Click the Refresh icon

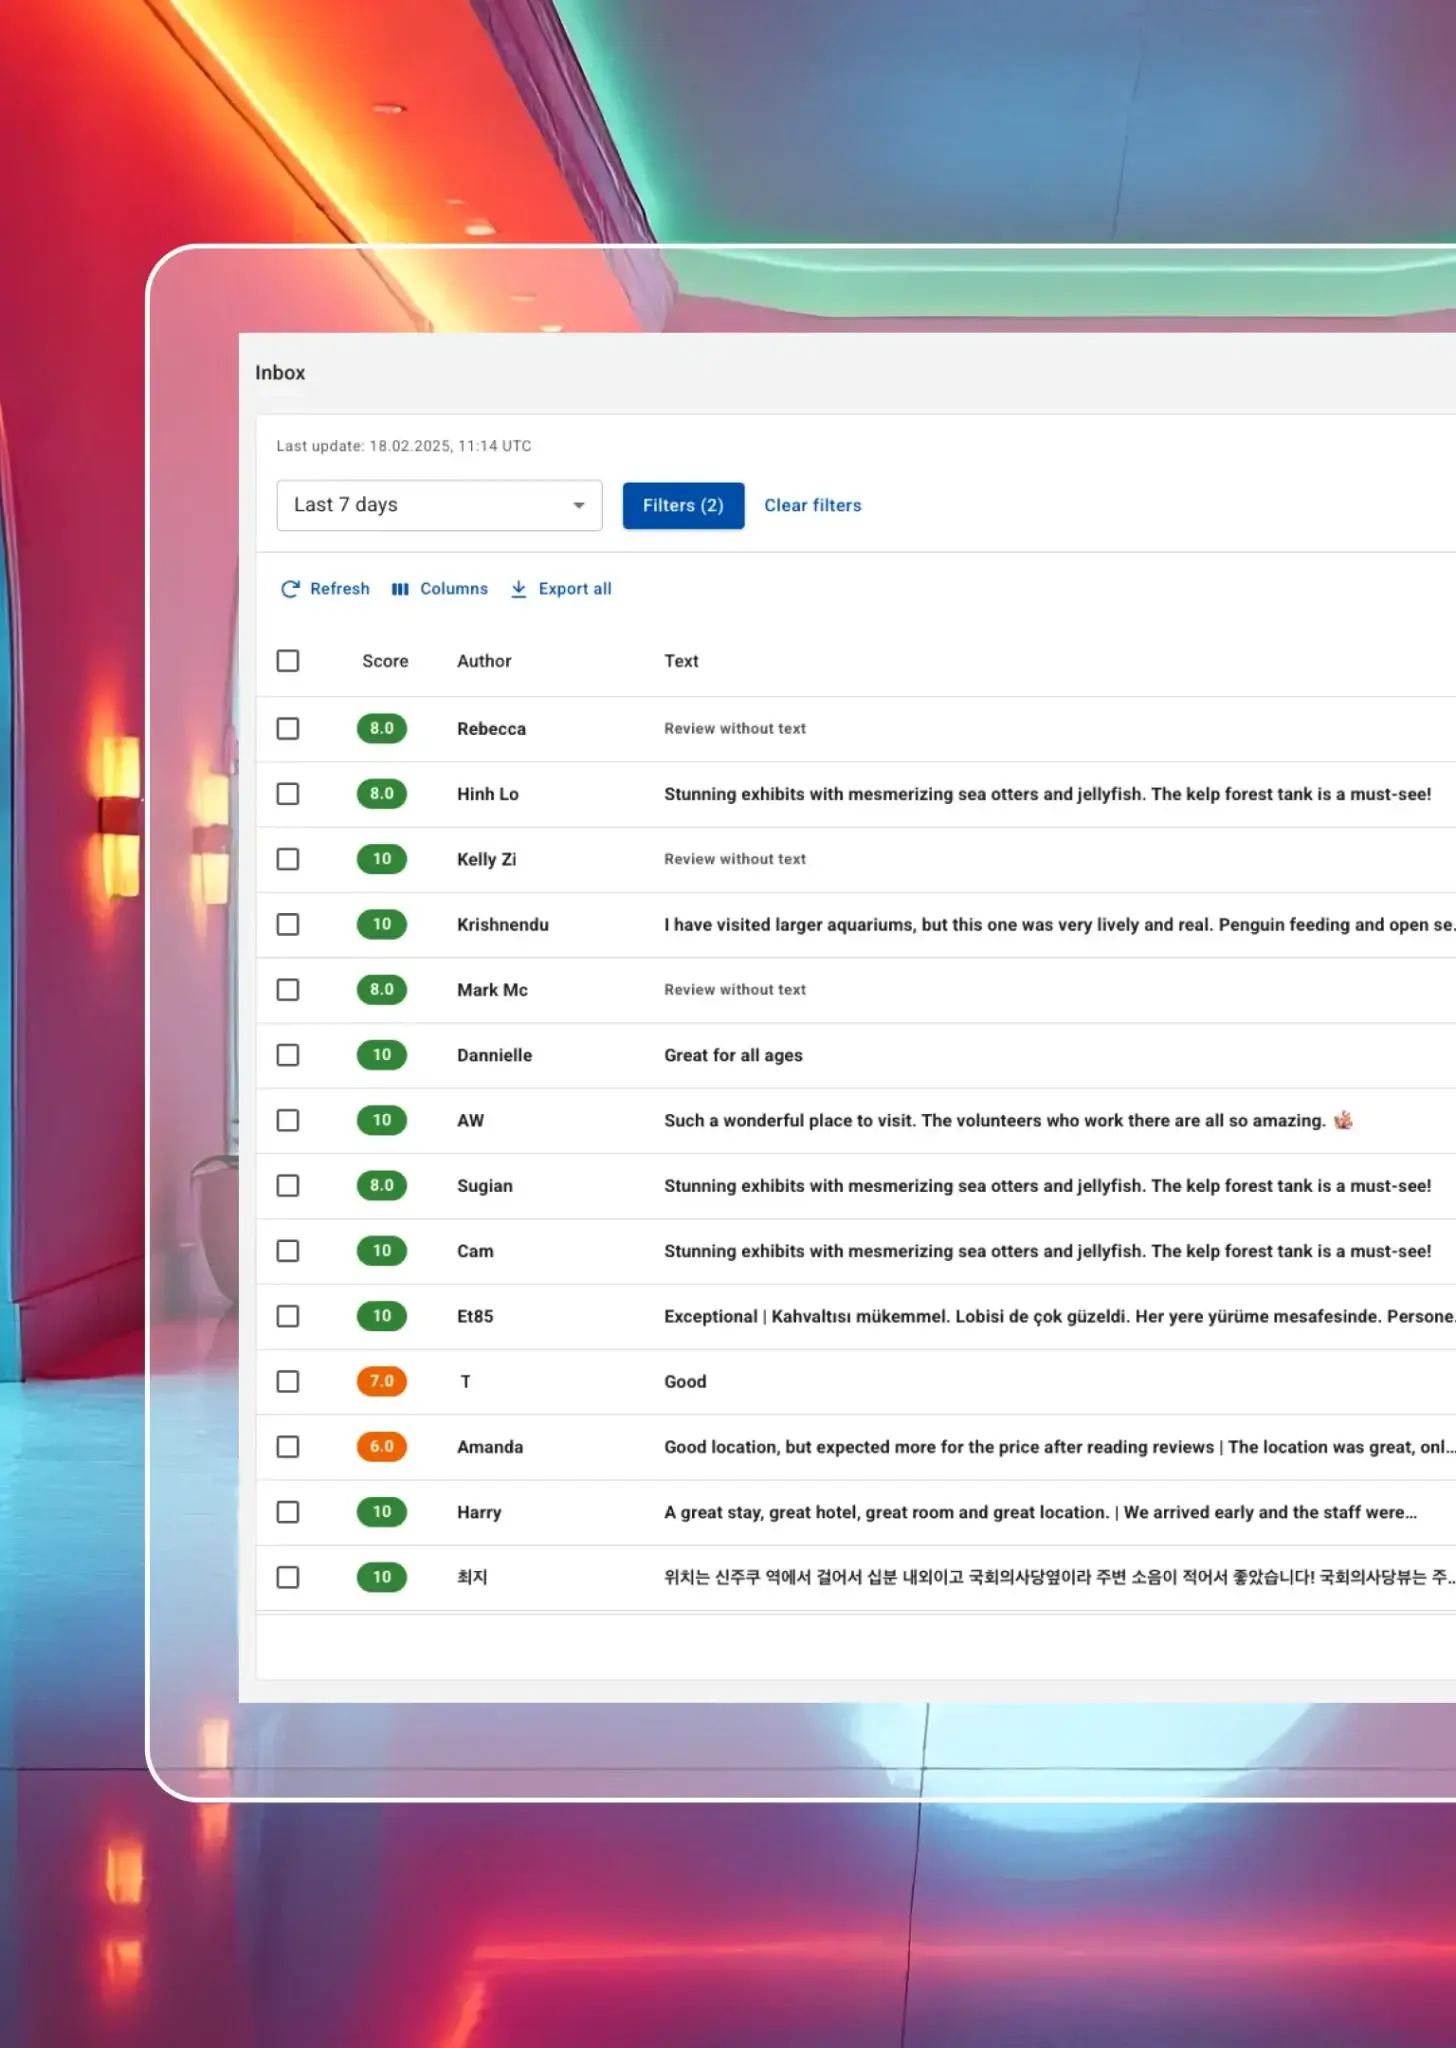(290, 589)
